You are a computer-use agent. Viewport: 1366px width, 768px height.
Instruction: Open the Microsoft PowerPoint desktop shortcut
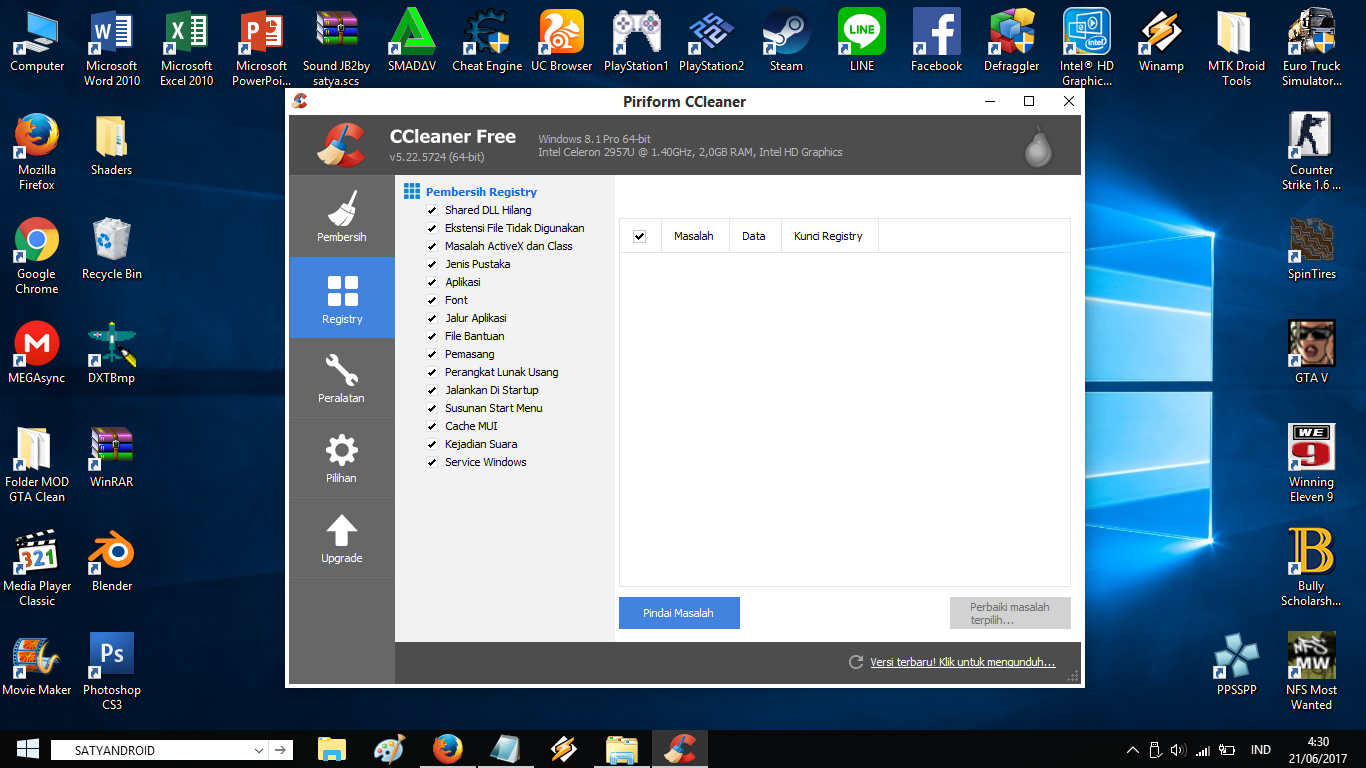click(x=262, y=49)
